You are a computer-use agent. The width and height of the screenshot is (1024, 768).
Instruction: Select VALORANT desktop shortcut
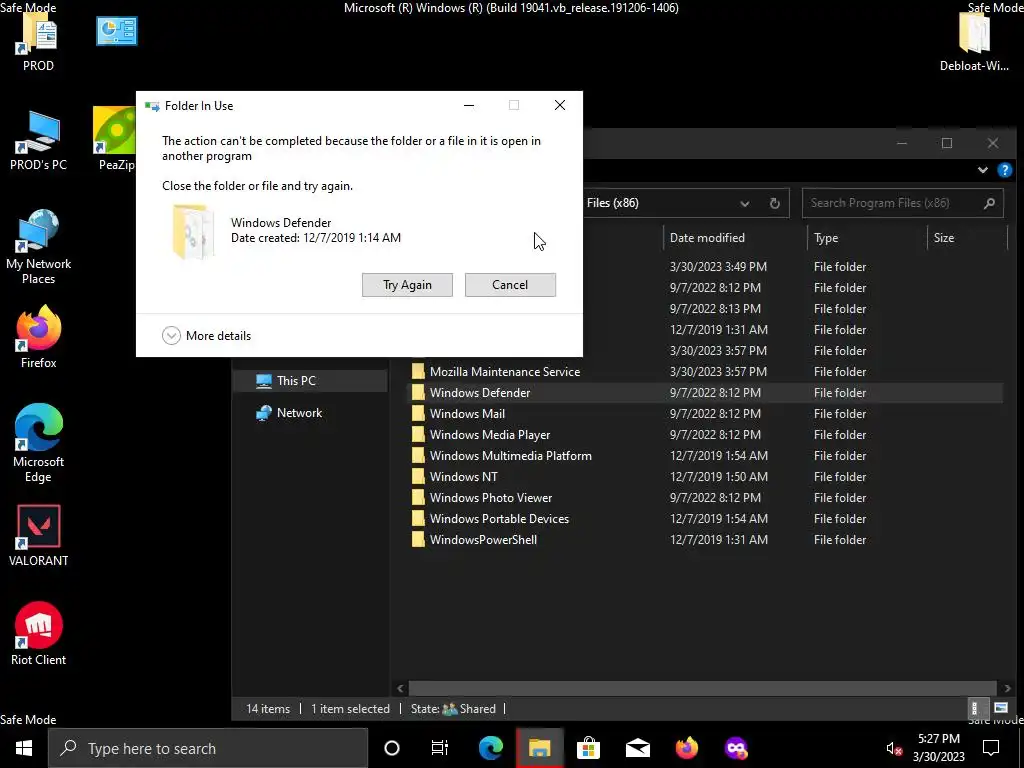(x=39, y=536)
